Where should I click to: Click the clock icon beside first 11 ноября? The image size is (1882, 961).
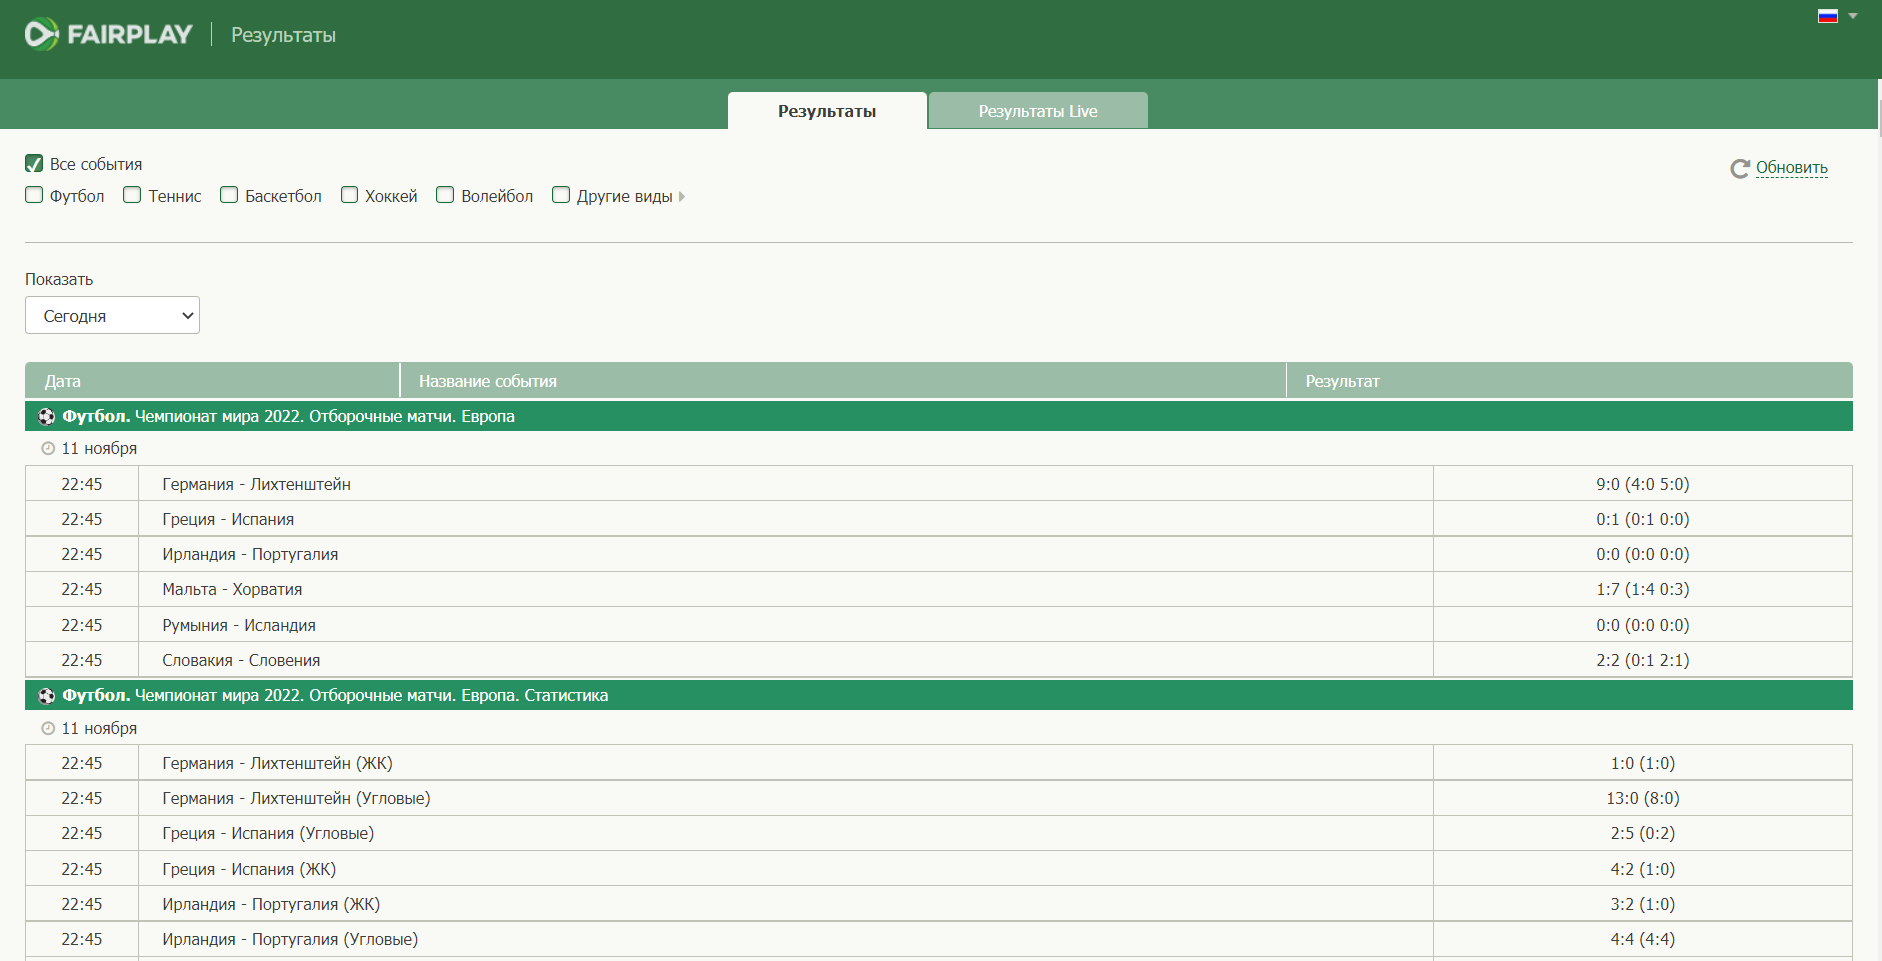[48, 449]
